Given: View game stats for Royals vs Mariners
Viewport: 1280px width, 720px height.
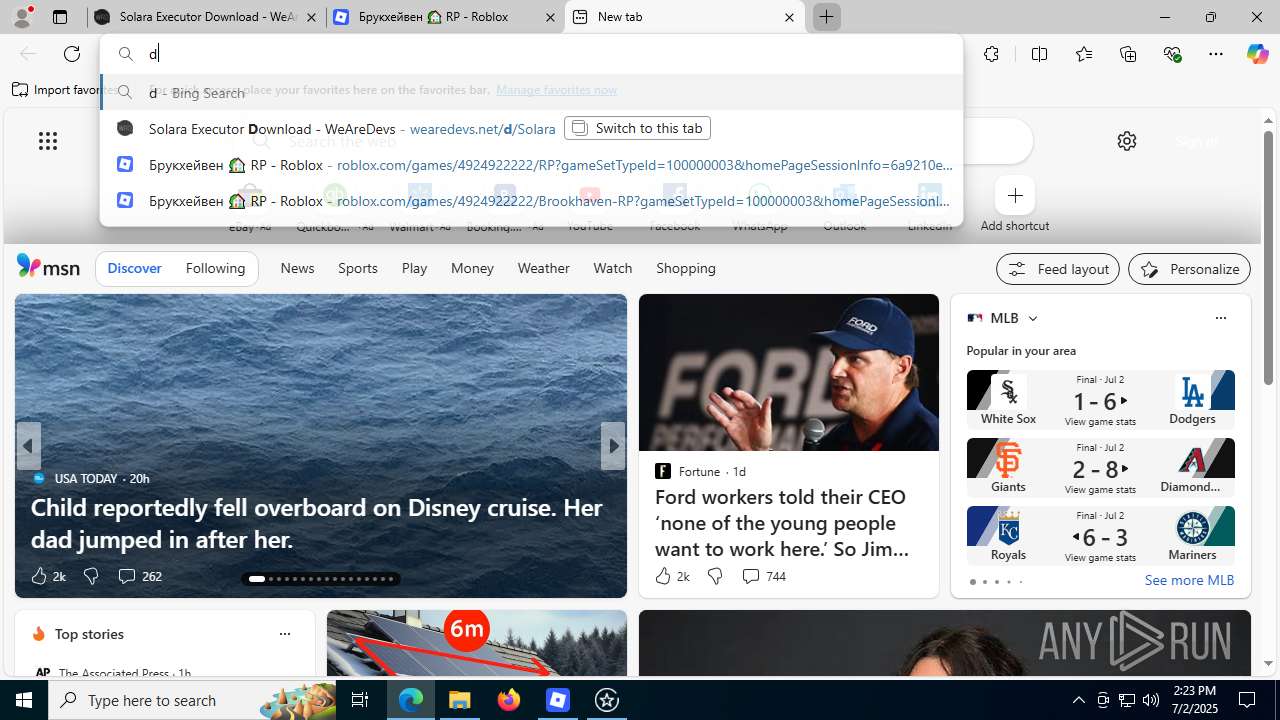Looking at the screenshot, I should click(x=1100, y=558).
